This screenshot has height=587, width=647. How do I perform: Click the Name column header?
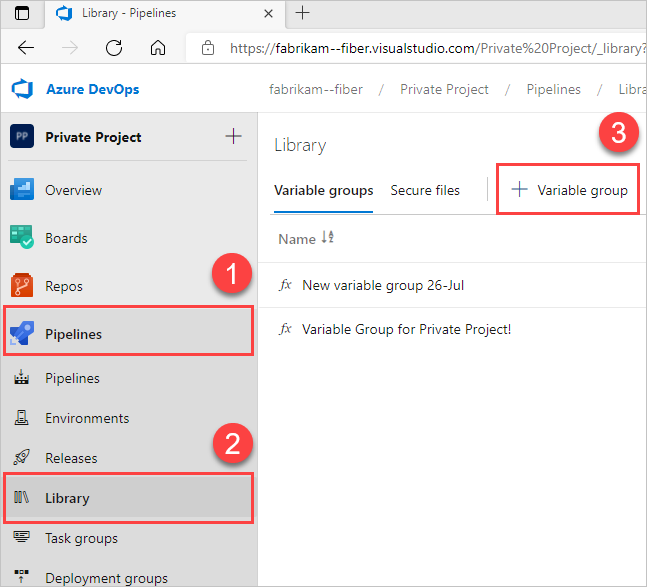(x=297, y=239)
